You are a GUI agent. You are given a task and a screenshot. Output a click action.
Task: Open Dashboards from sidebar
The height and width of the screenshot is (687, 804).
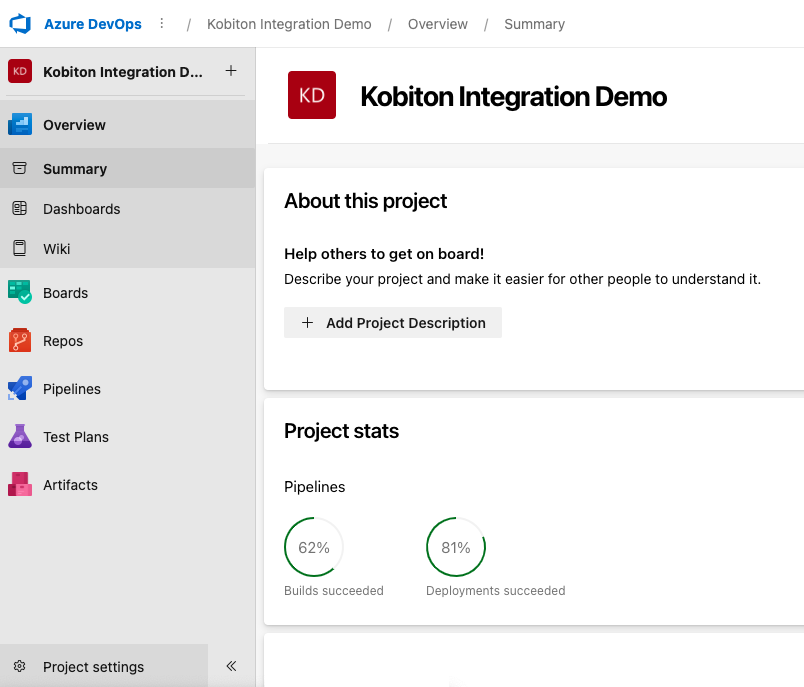pos(128,209)
